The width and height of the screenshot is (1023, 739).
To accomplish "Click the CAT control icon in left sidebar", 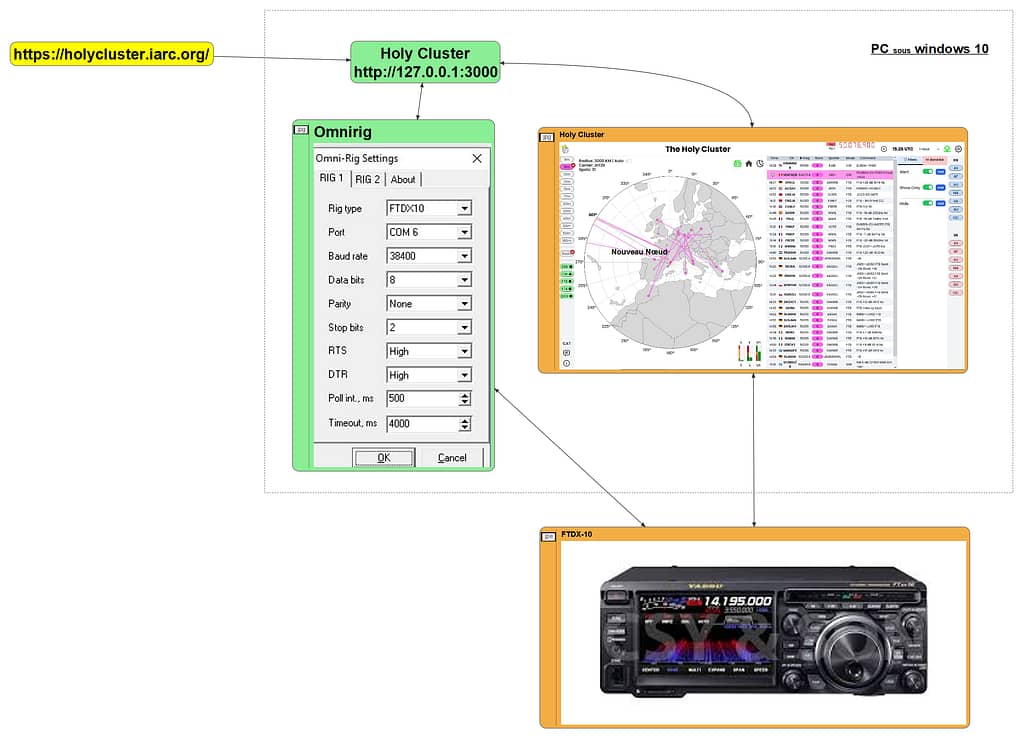I will click(566, 353).
